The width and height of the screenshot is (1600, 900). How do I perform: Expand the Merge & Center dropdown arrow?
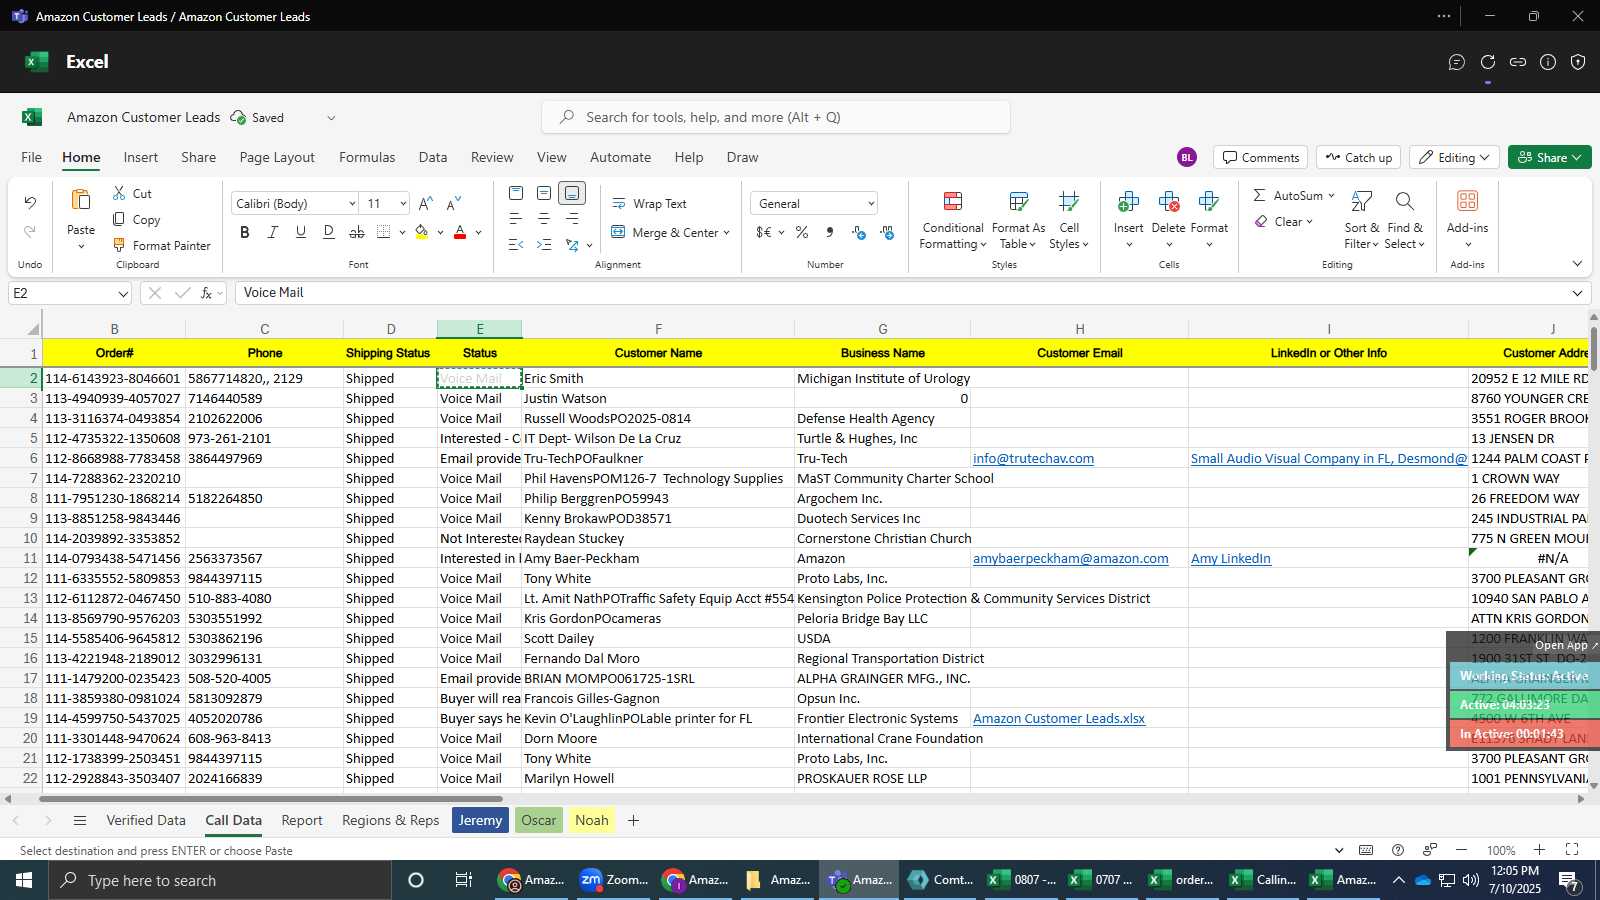tap(726, 233)
